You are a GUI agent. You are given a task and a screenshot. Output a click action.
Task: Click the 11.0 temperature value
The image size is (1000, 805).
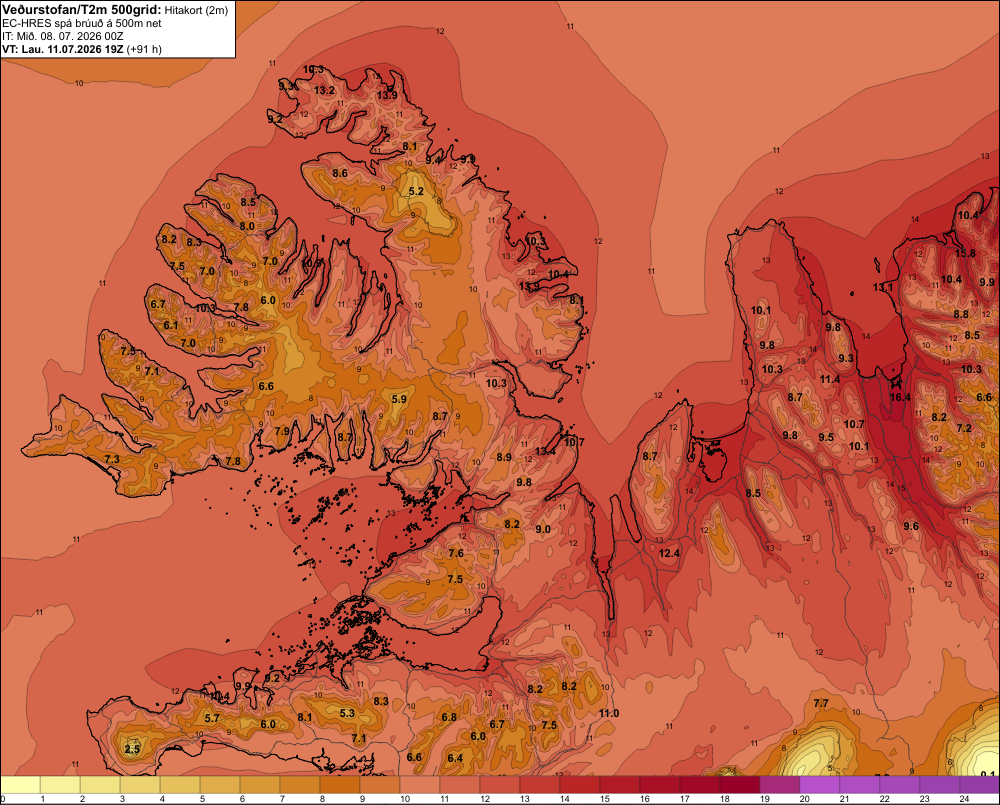click(x=609, y=713)
